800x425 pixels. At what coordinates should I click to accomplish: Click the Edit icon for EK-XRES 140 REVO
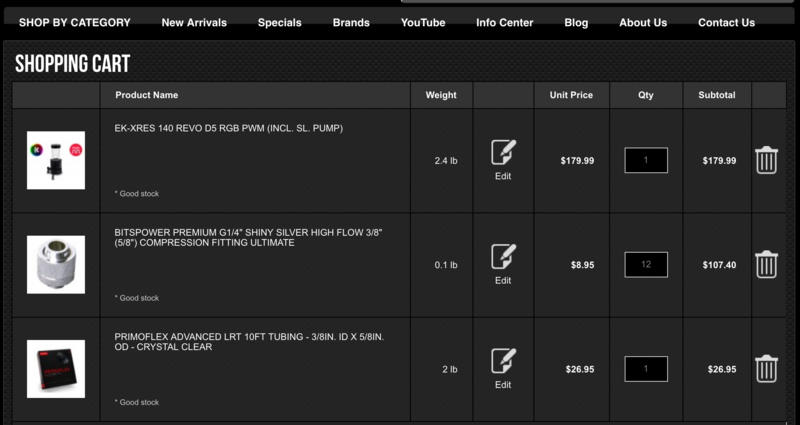(503, 160)
